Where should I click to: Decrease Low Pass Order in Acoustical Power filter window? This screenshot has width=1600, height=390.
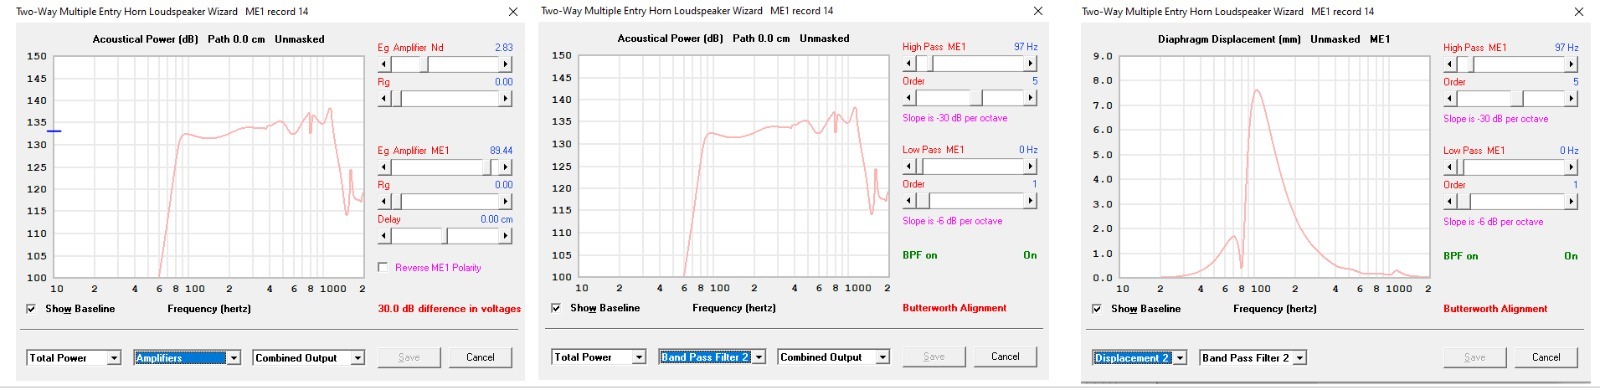(x=909, y=200)
